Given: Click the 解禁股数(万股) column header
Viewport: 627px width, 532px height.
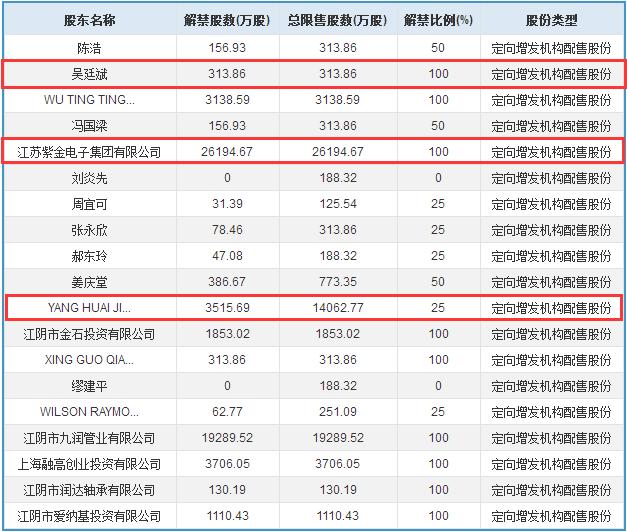Looking at the screenshot, I should 227,20.
